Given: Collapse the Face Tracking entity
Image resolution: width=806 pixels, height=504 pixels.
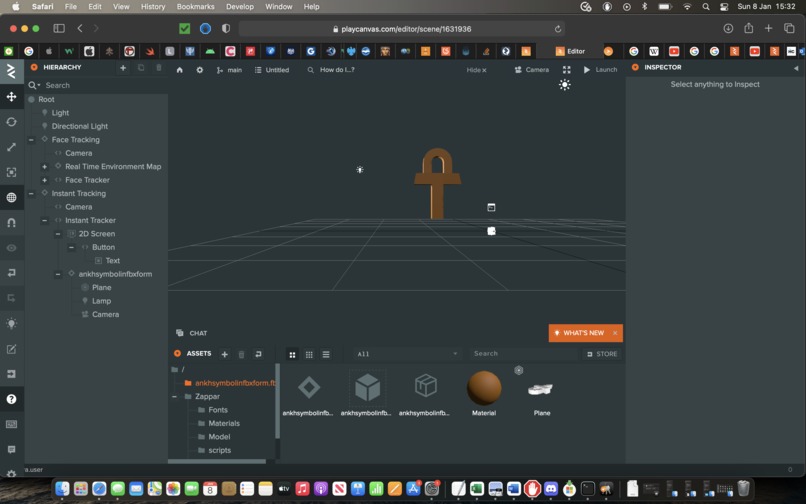Looking at the screenshot, I should pyautogui.click(x=31, y=140).
